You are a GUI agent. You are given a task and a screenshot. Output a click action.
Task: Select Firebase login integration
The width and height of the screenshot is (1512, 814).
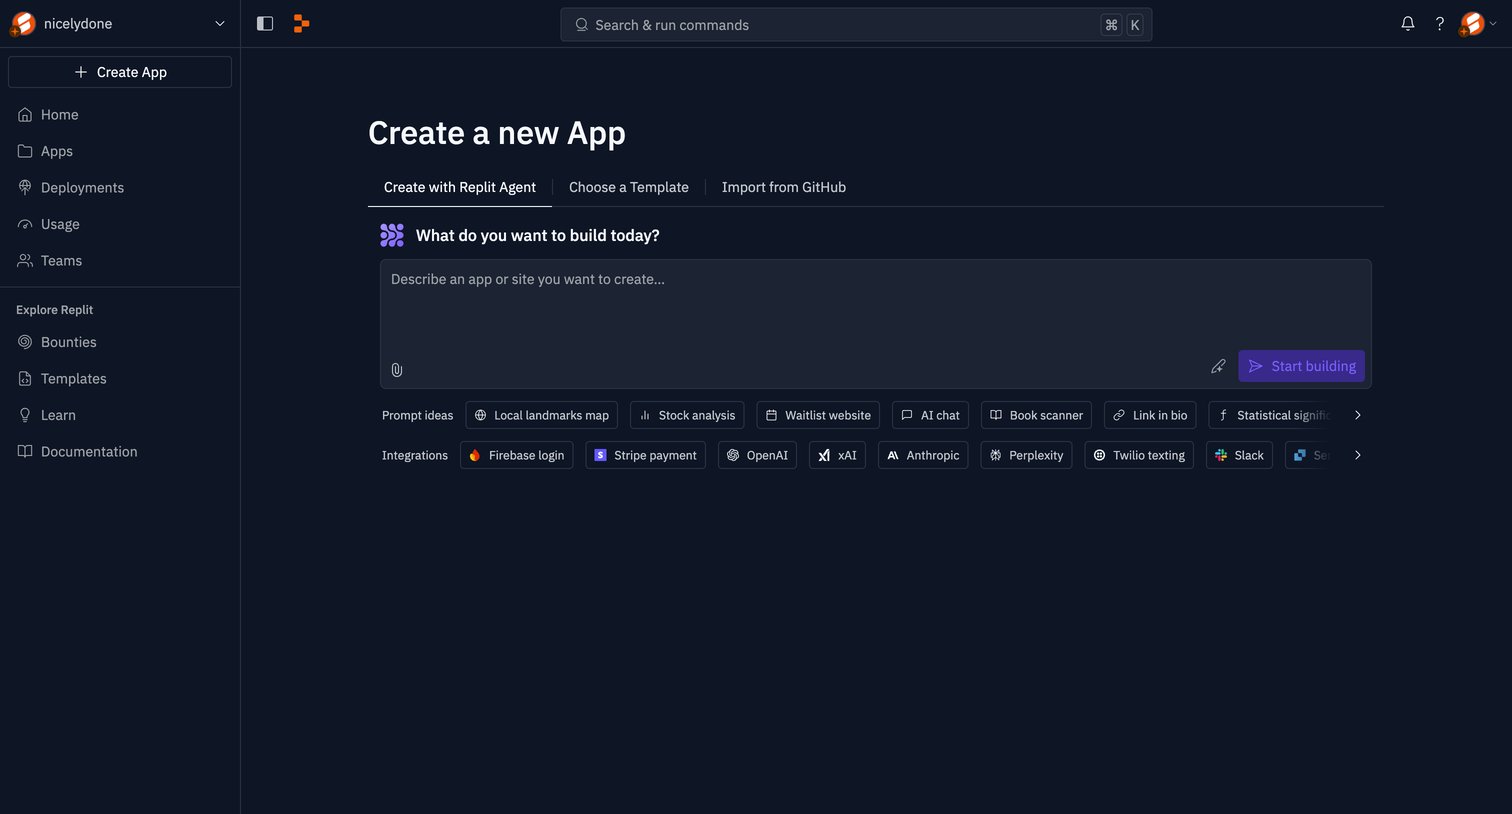tap(517, 455)
